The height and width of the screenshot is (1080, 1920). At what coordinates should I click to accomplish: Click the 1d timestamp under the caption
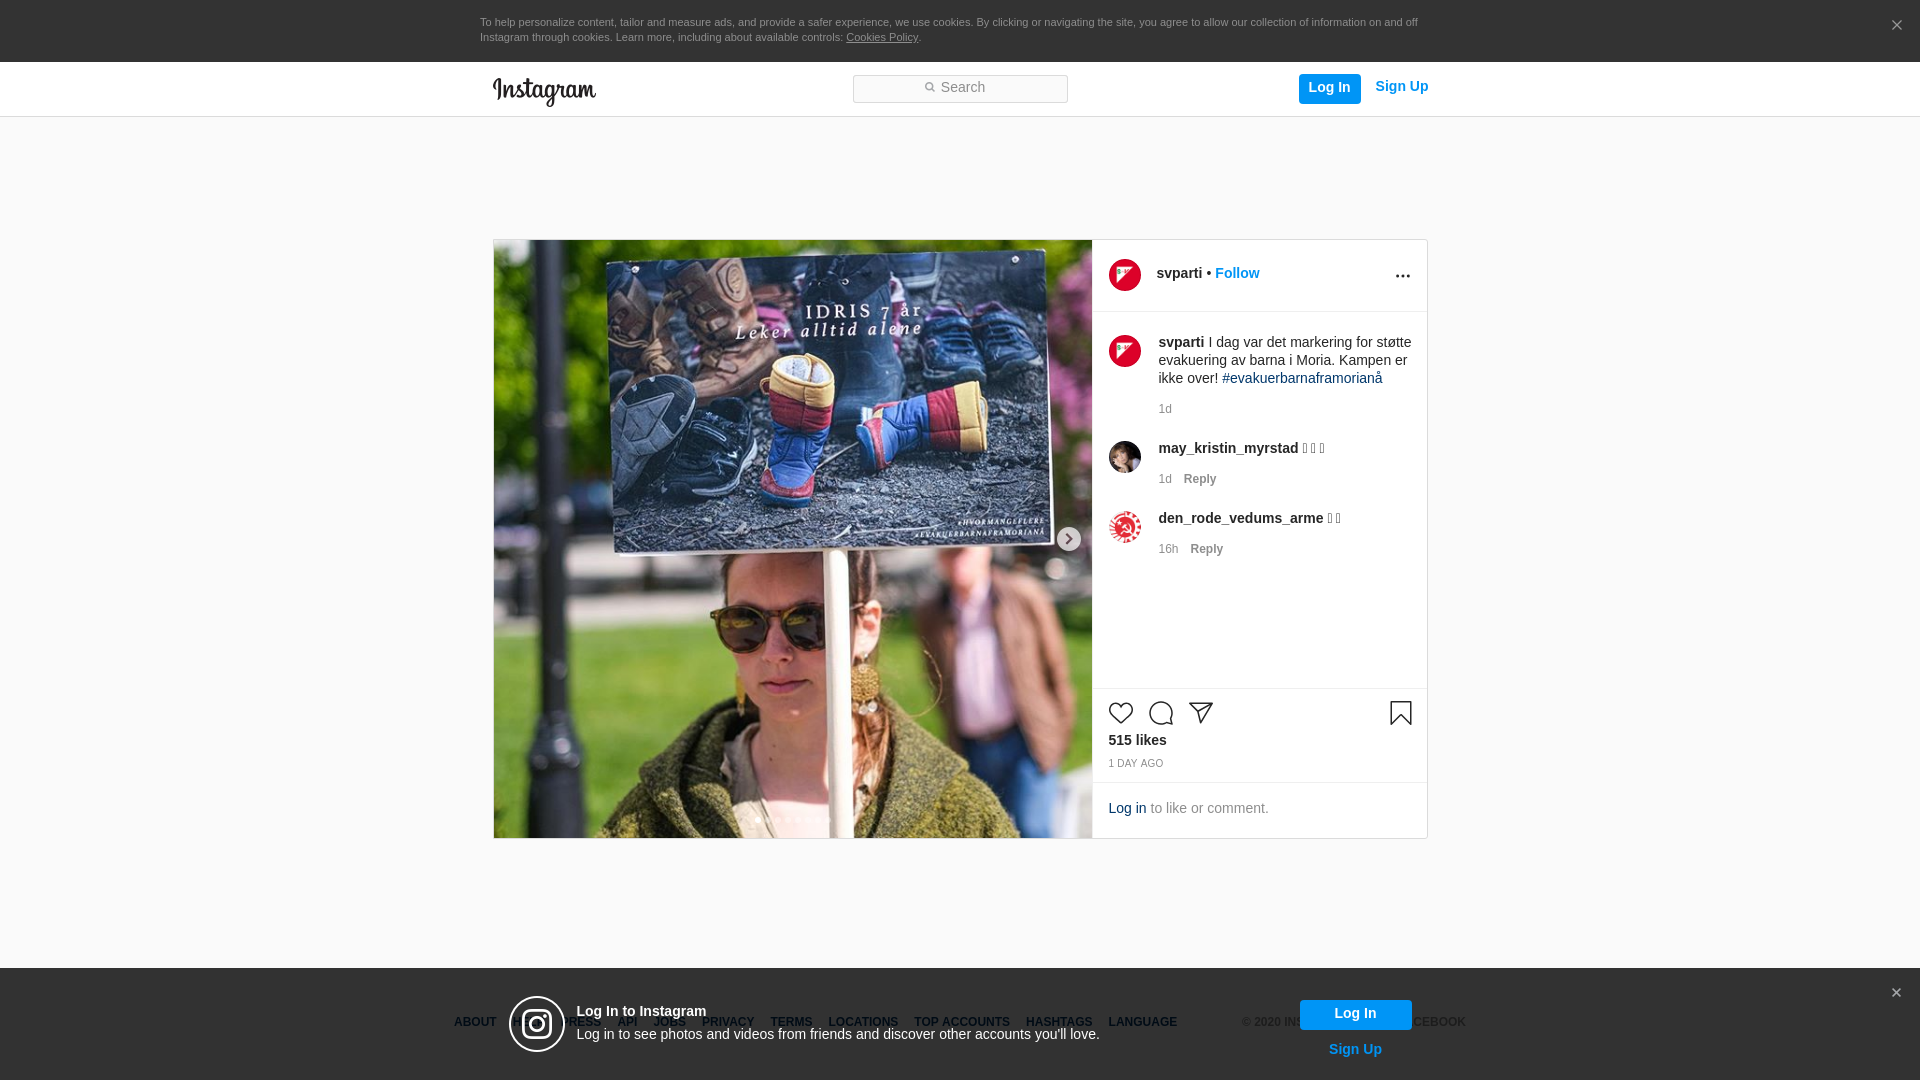[1165, 409]
